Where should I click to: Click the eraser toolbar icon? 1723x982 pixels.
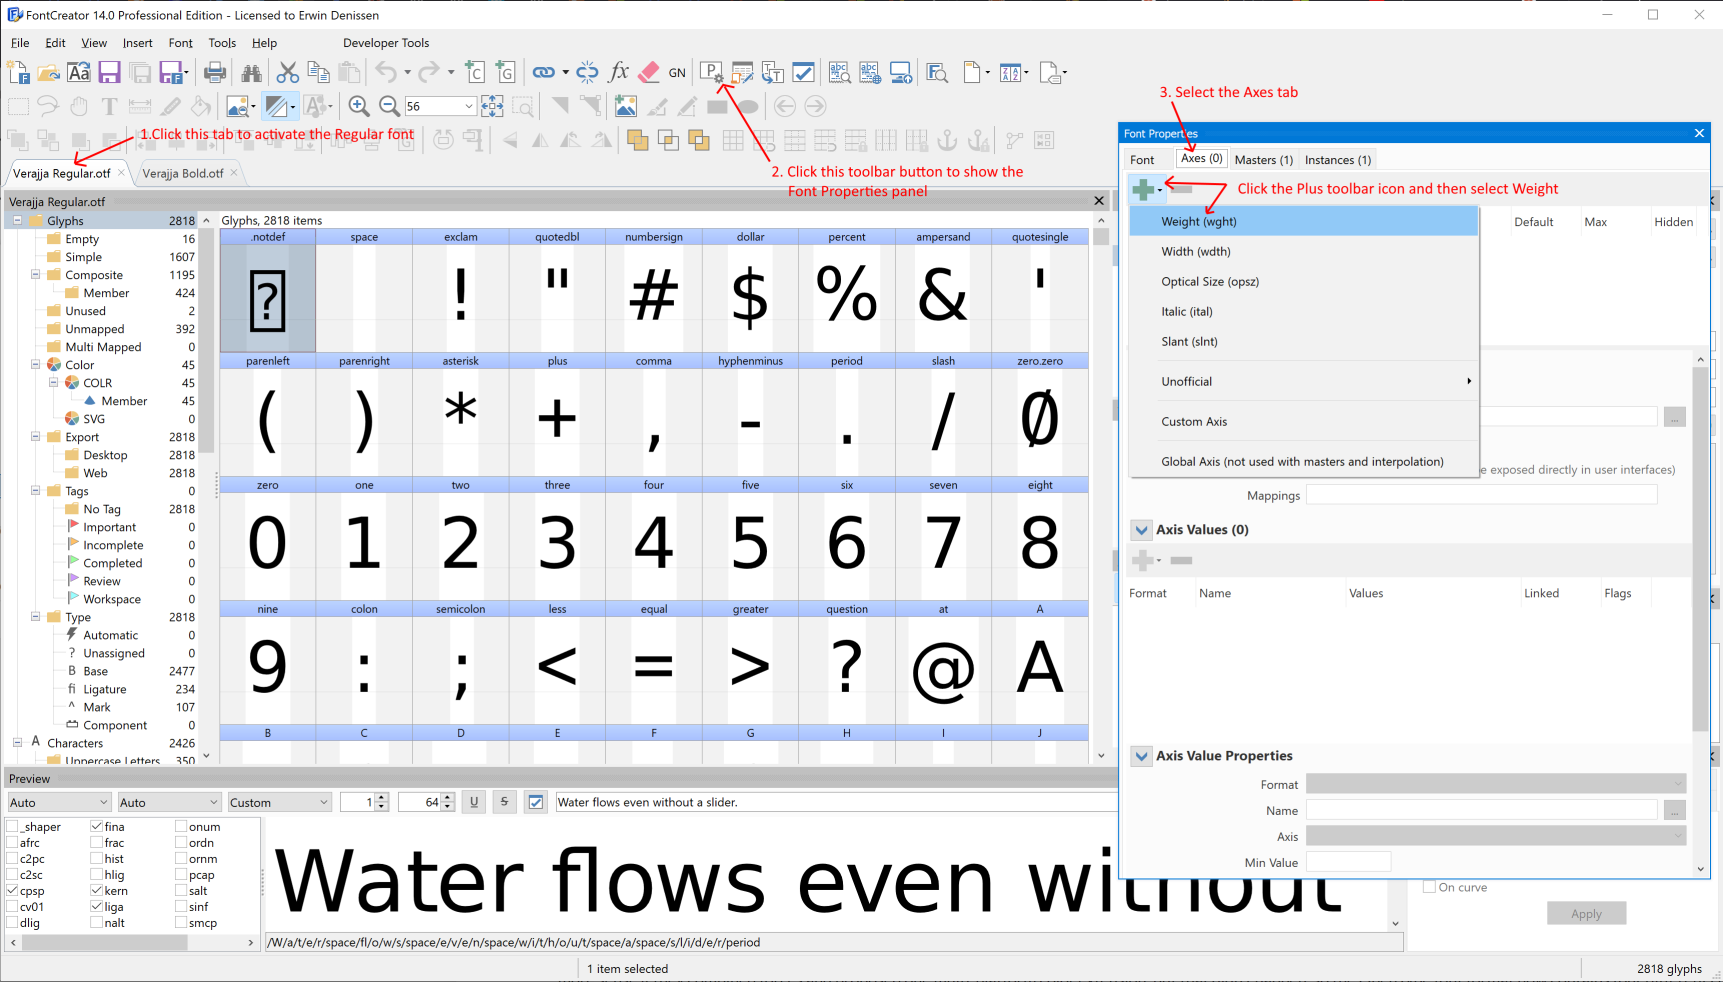pyautogui.click(x=649, y=72)
